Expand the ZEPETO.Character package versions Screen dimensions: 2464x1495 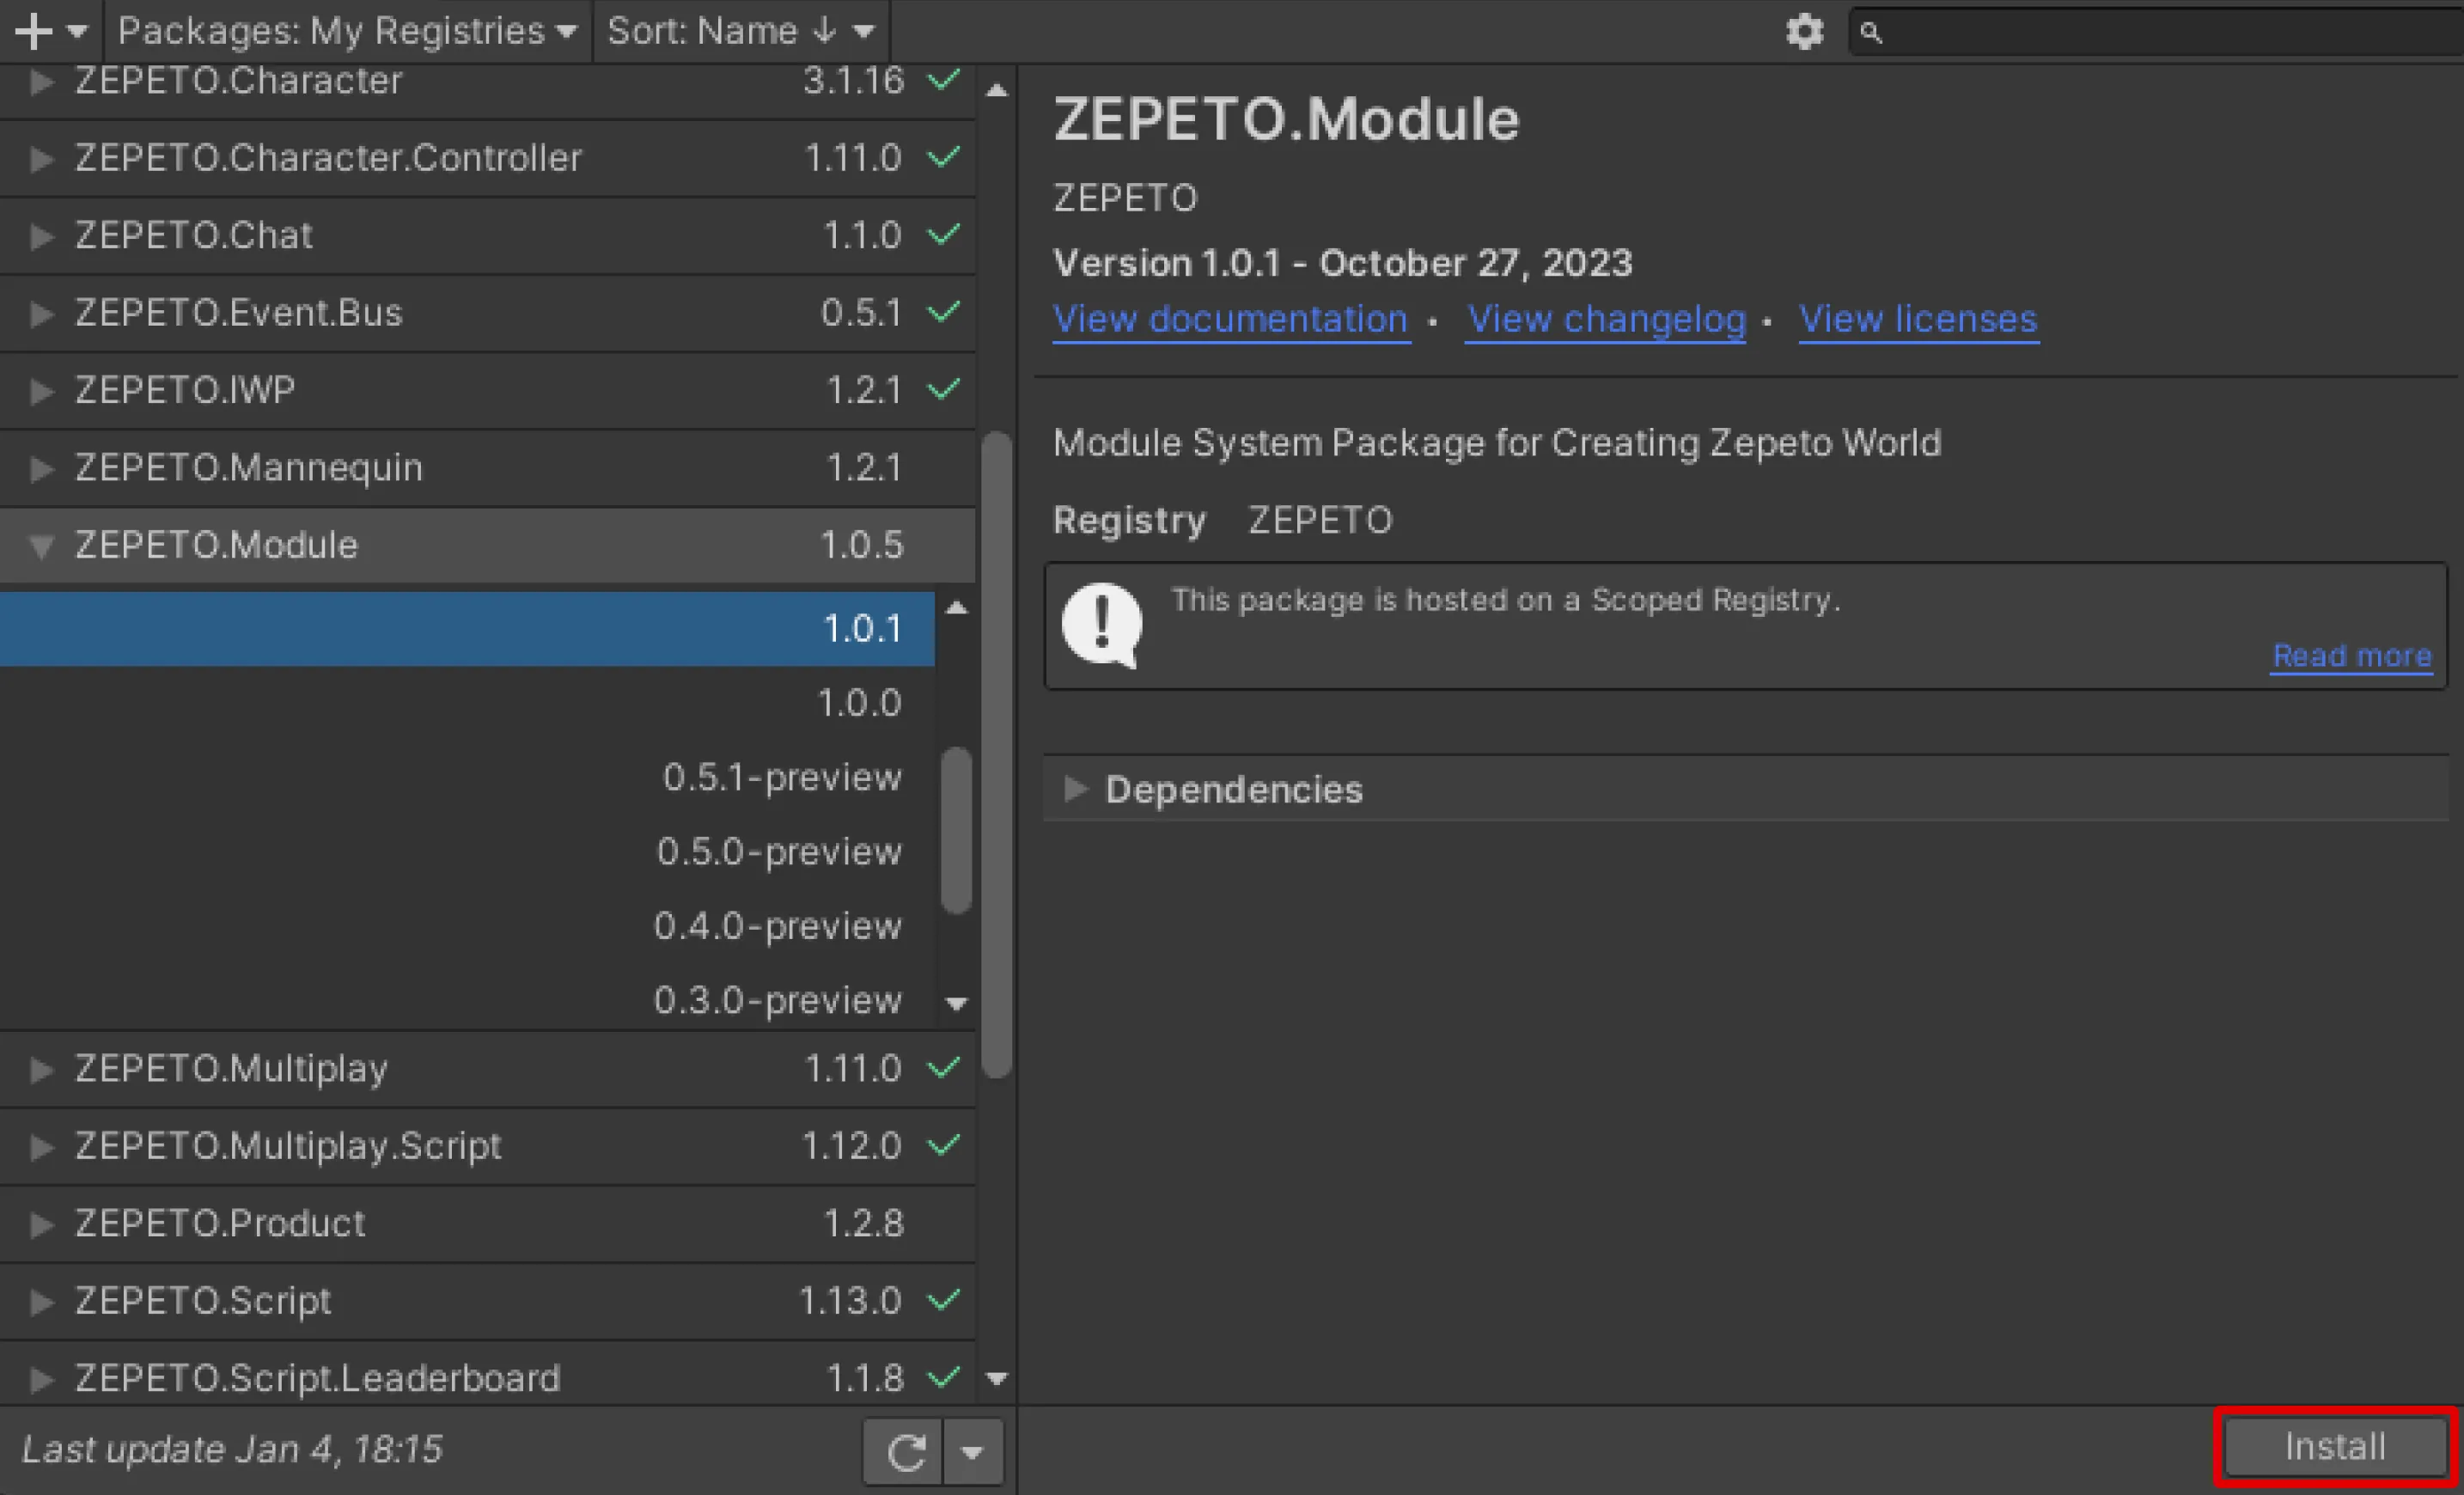41,81
